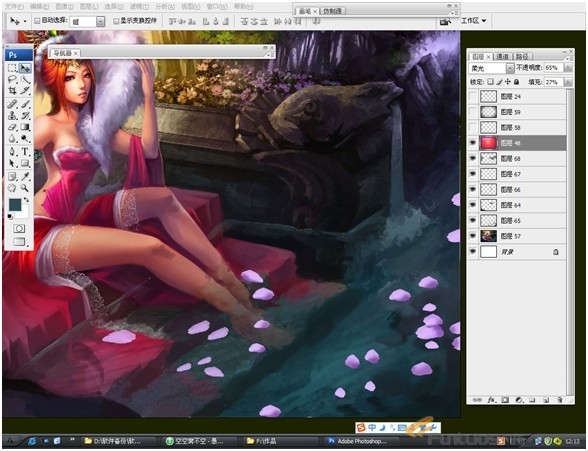Open the workspace dropdown
The width and height of the screenshot is (588, 451).
point(474,21)
